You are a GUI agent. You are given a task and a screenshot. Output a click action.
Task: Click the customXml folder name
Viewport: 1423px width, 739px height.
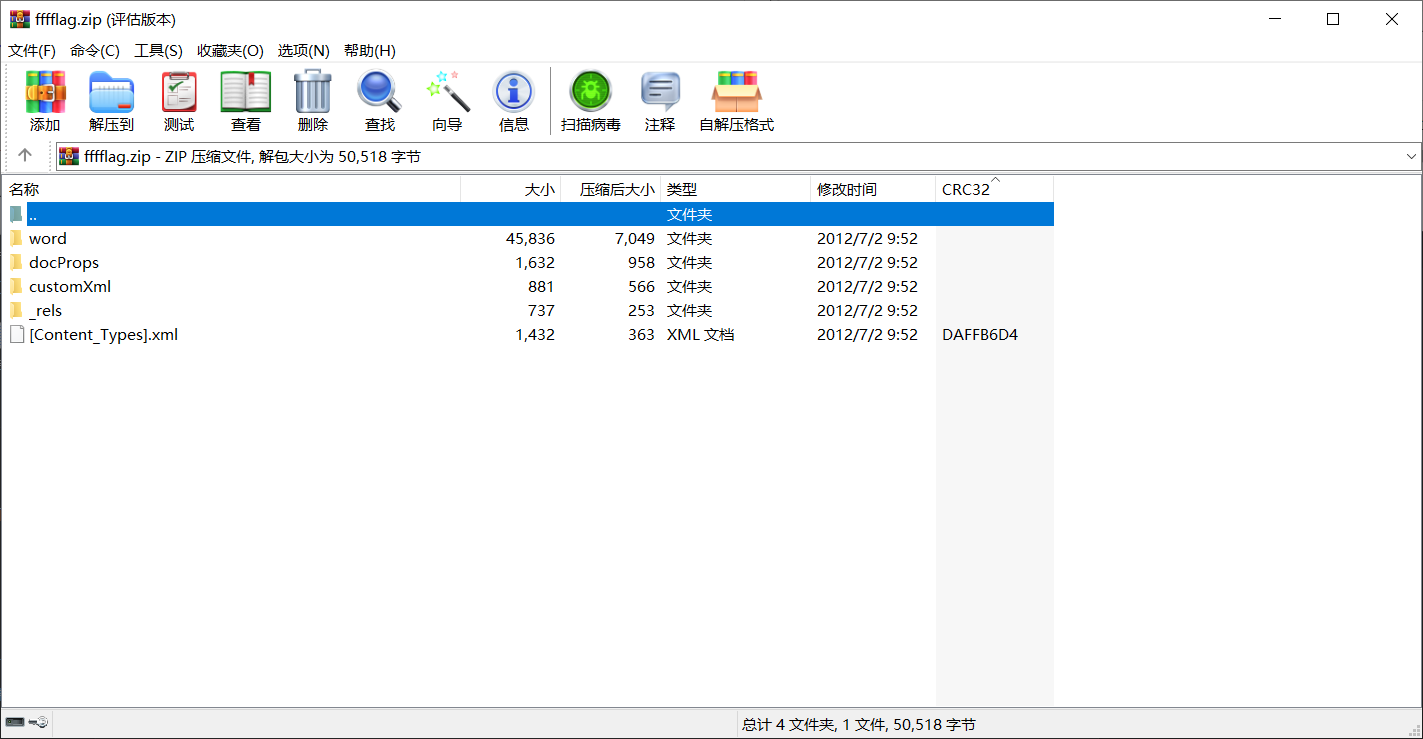(70, 286)
